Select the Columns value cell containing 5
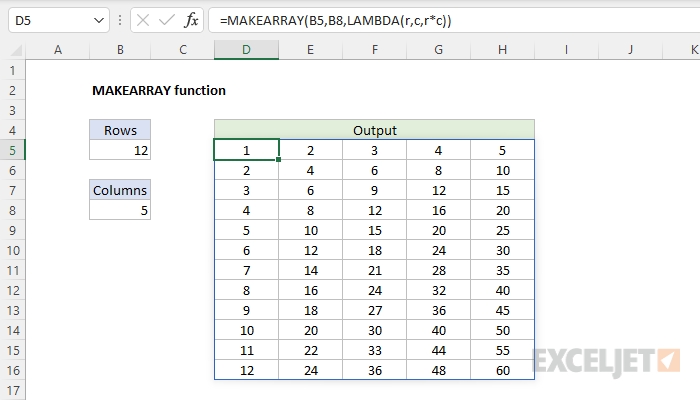This screenshot has height=400, width=700. coord(120,210)
